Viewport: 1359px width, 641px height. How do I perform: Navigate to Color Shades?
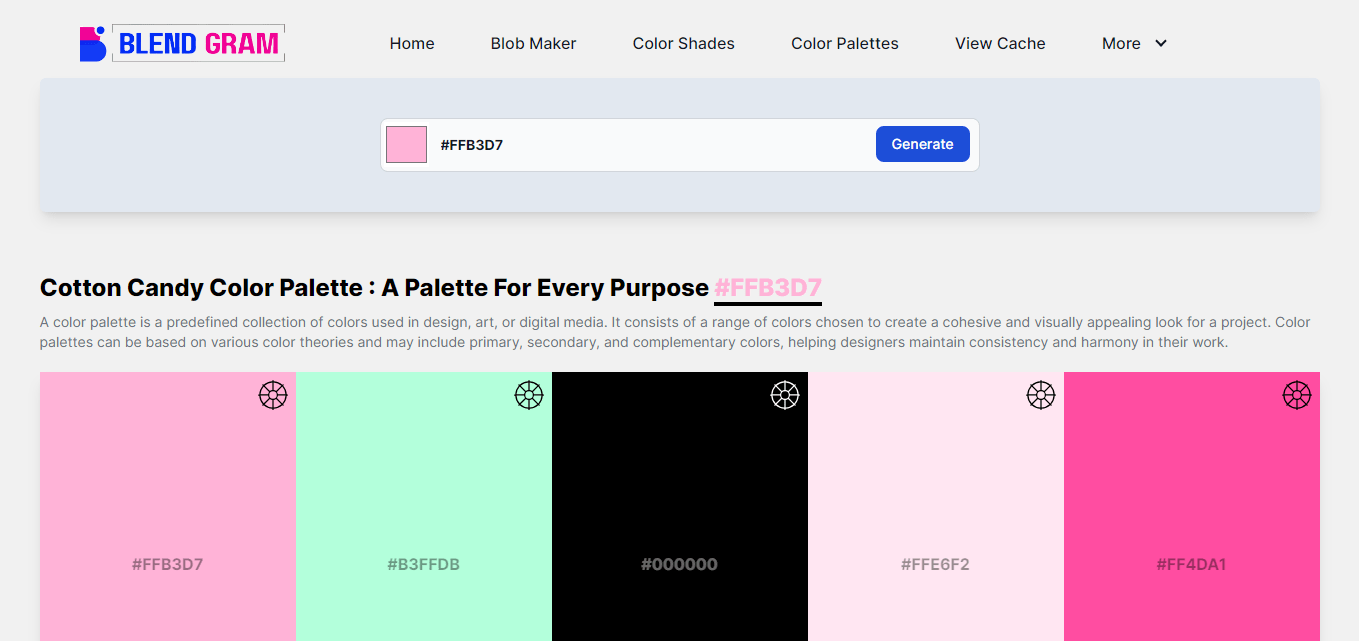coord(683,43)
